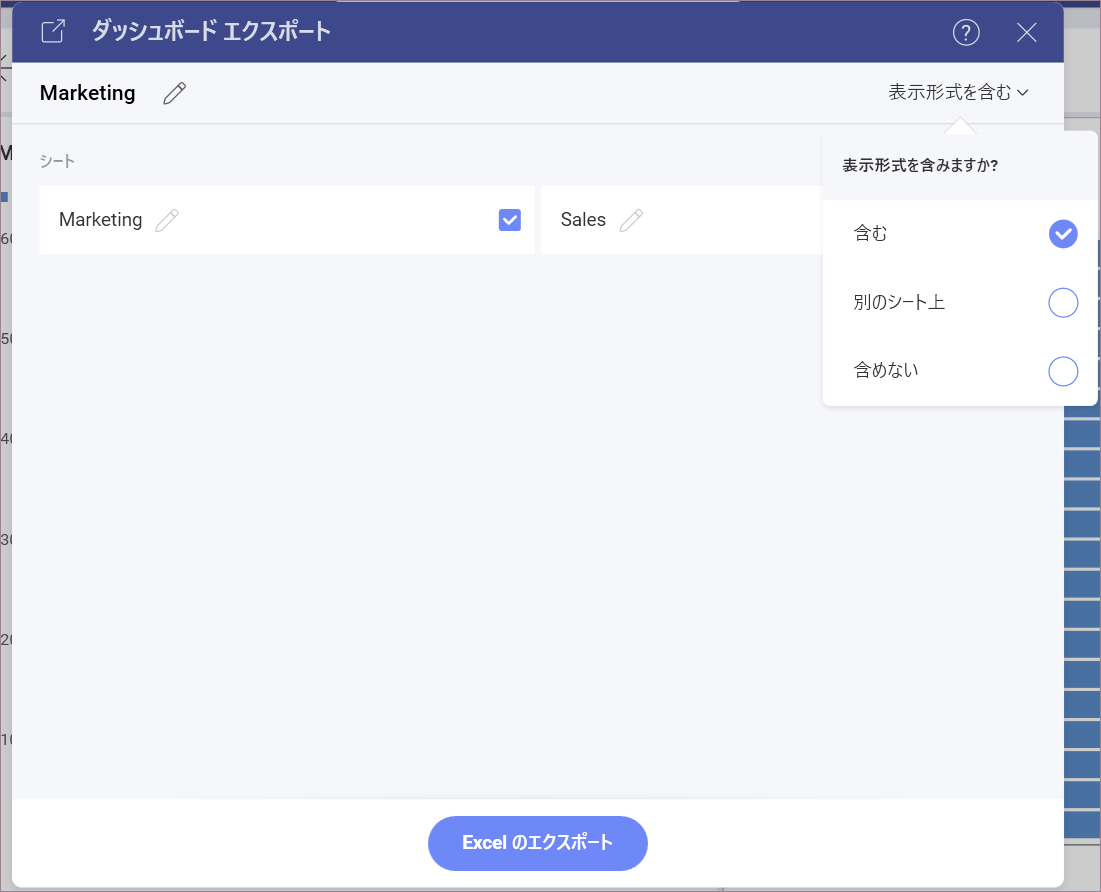1101x892 pixels.
Task: Open help for dashboard export dialog
Action: tap(966, 32)
